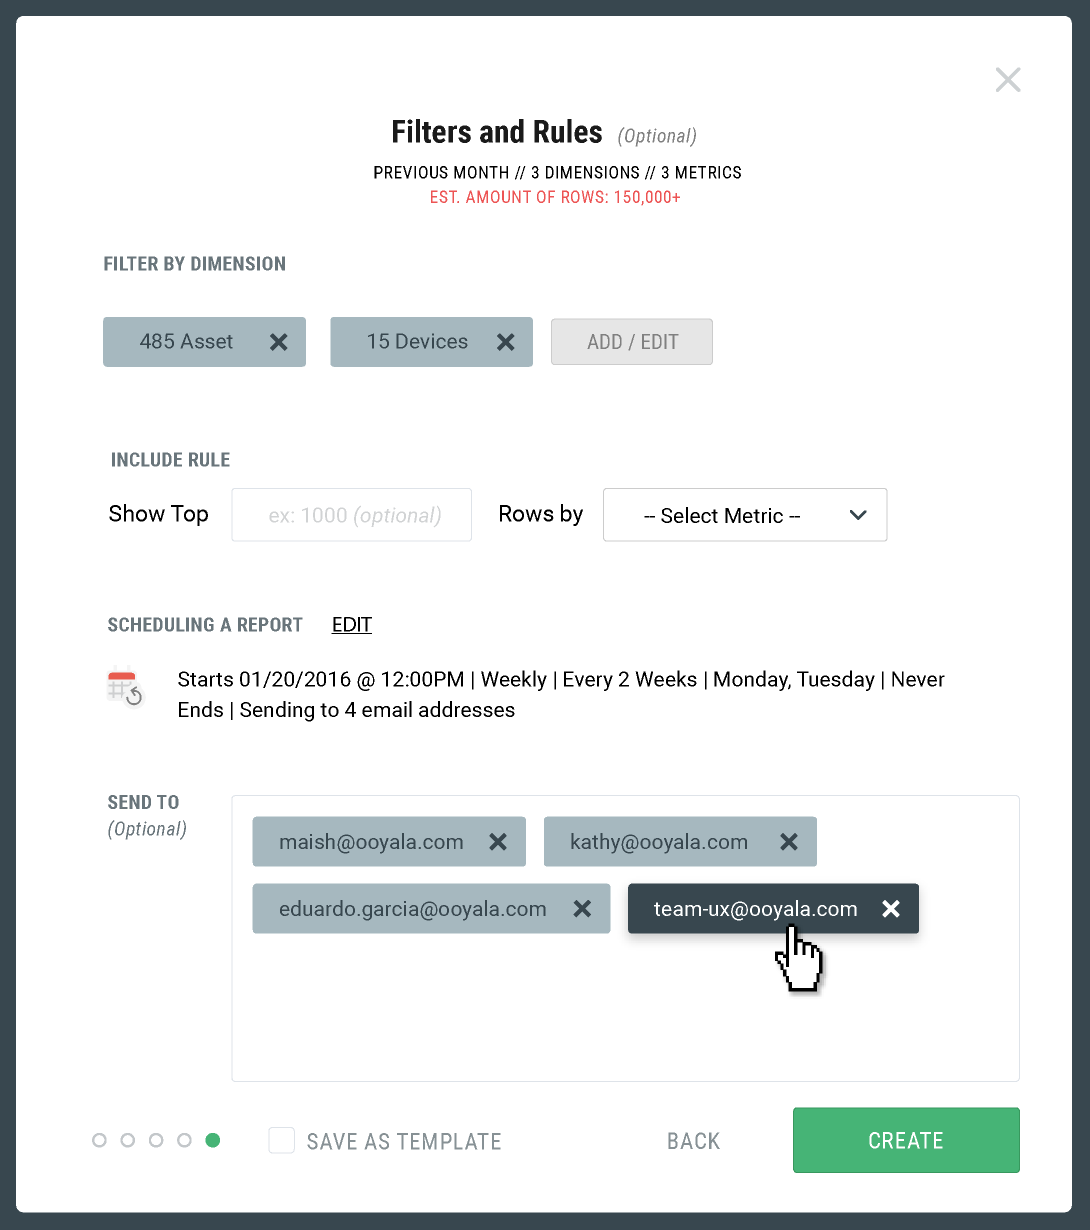Screen dimensions: 1090x1230
Task: Select the first wizard step dot
Action: (100, 1140)
